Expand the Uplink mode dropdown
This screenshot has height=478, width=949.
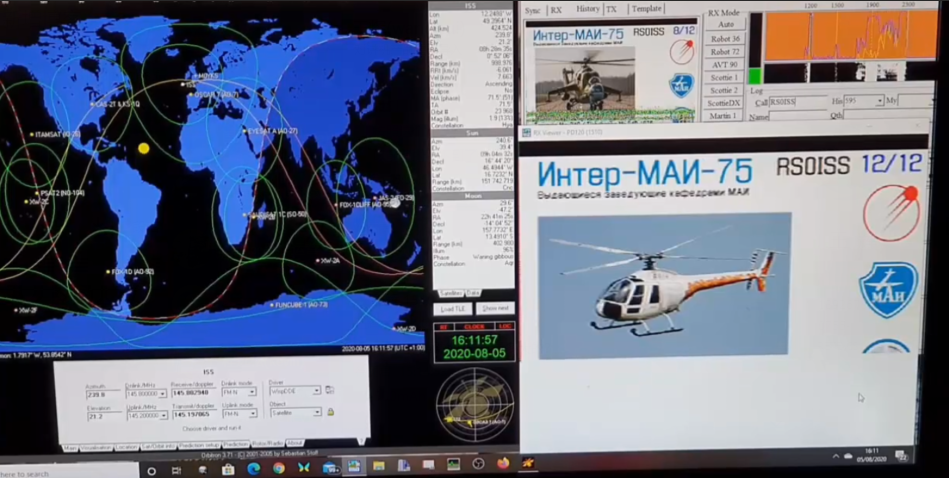253,414
